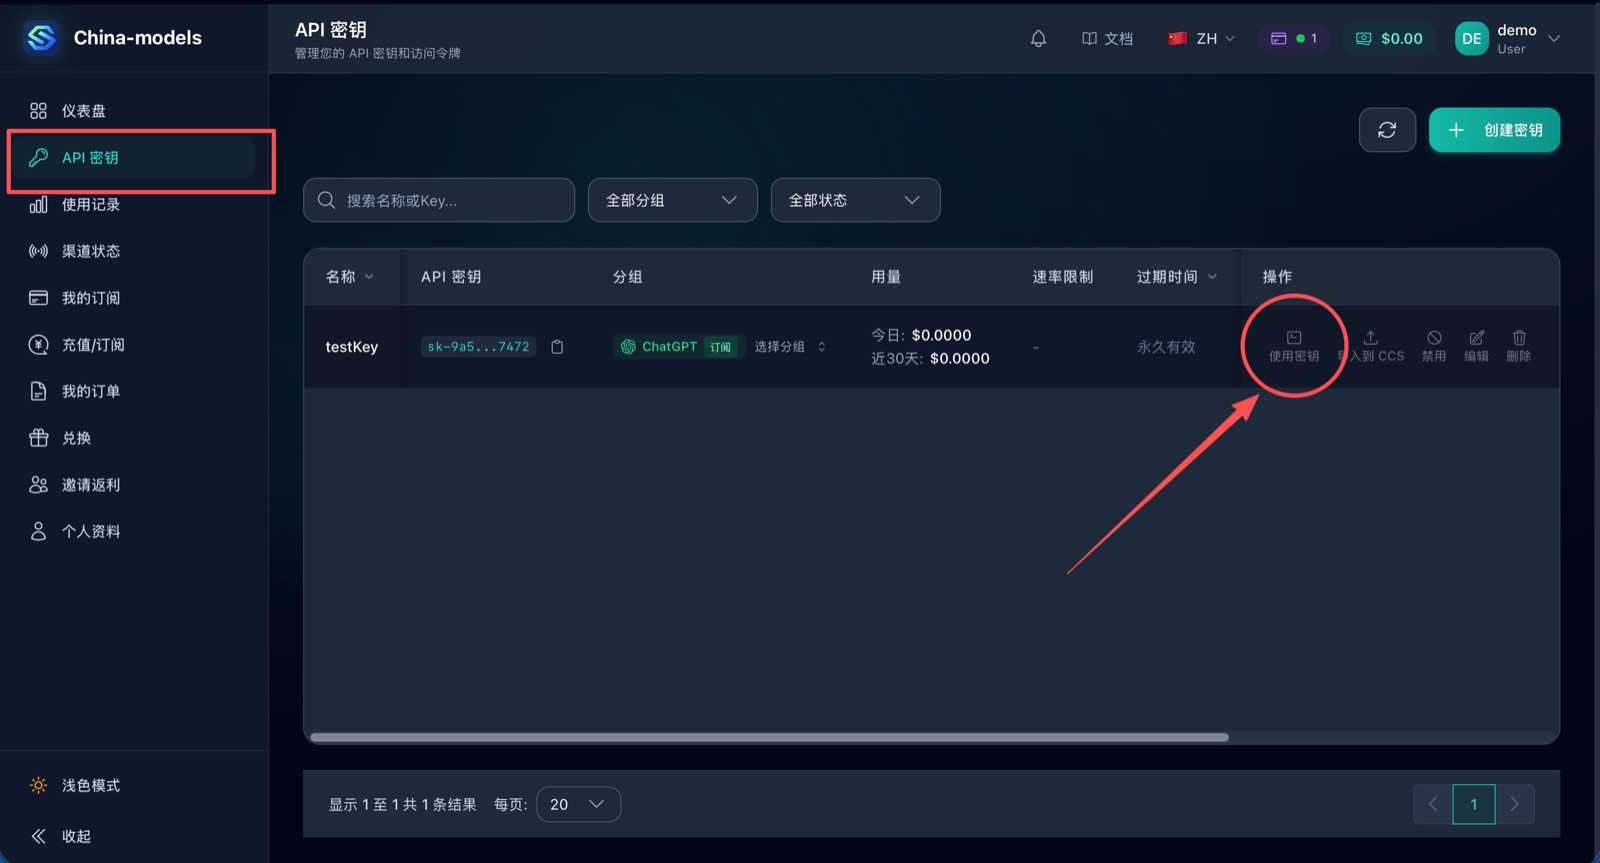Go to next page arrow
Screen dimensions: 1600x863
(x=1515, y=804)
